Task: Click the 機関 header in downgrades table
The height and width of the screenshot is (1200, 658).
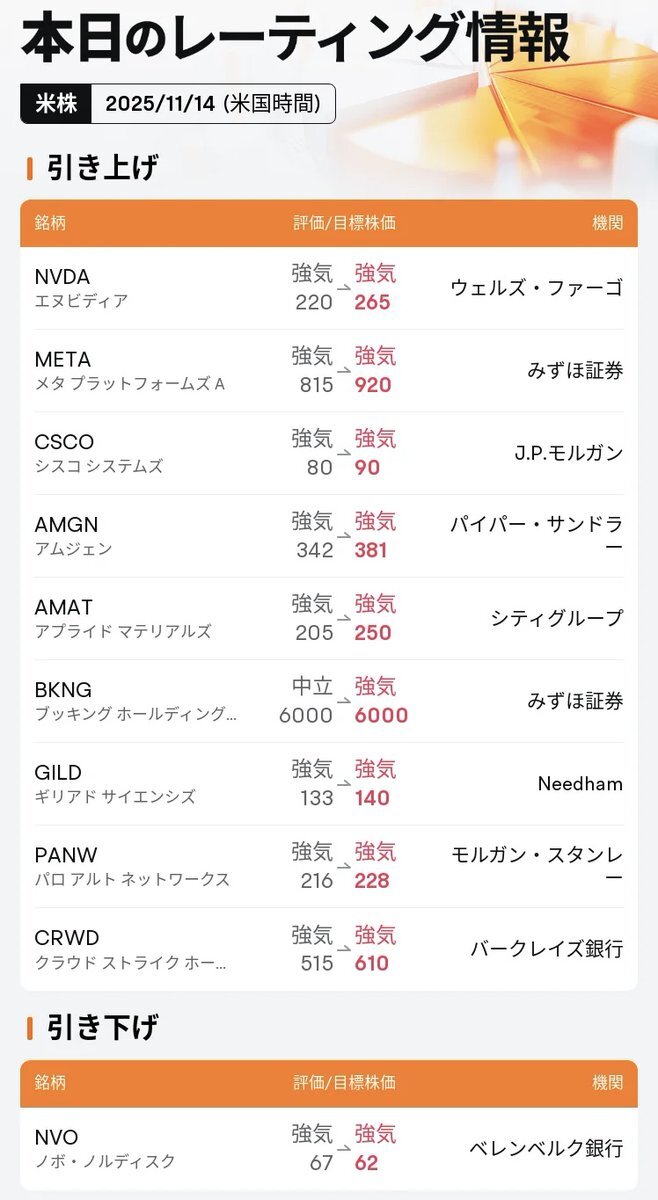Action: (x=607, y=1083)
